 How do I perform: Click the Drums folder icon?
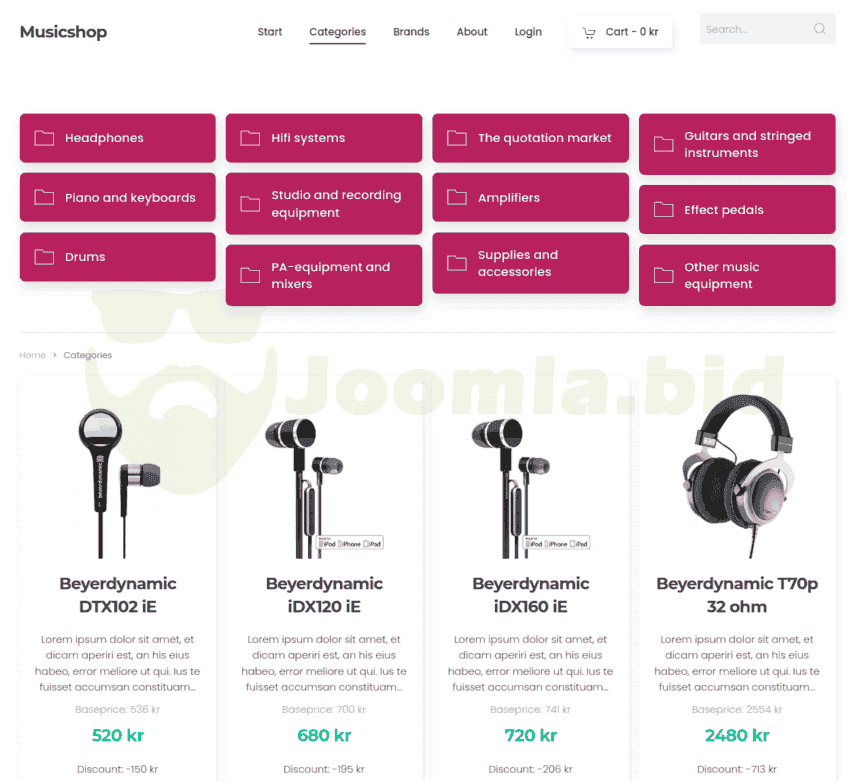(x=44, y=257)
